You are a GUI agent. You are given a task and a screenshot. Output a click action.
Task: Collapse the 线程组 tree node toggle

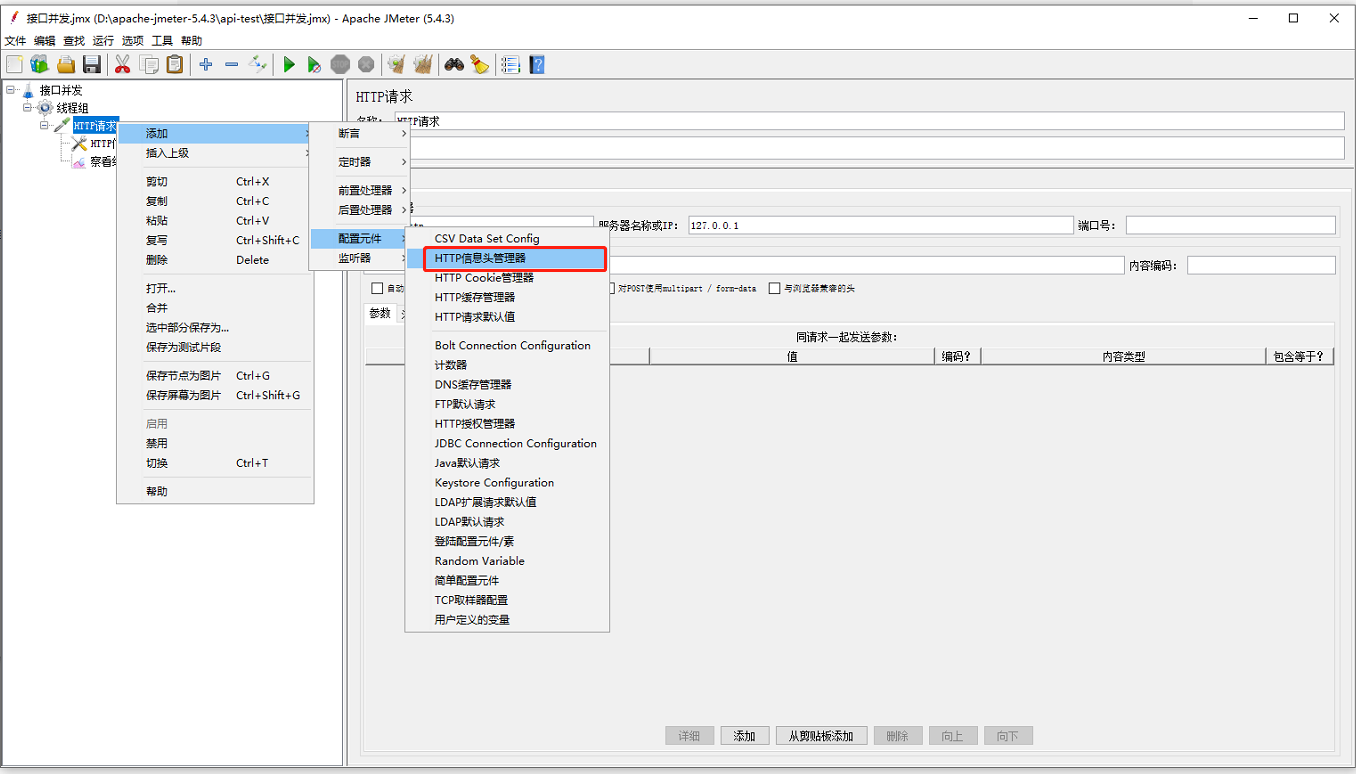click(28, 108)
